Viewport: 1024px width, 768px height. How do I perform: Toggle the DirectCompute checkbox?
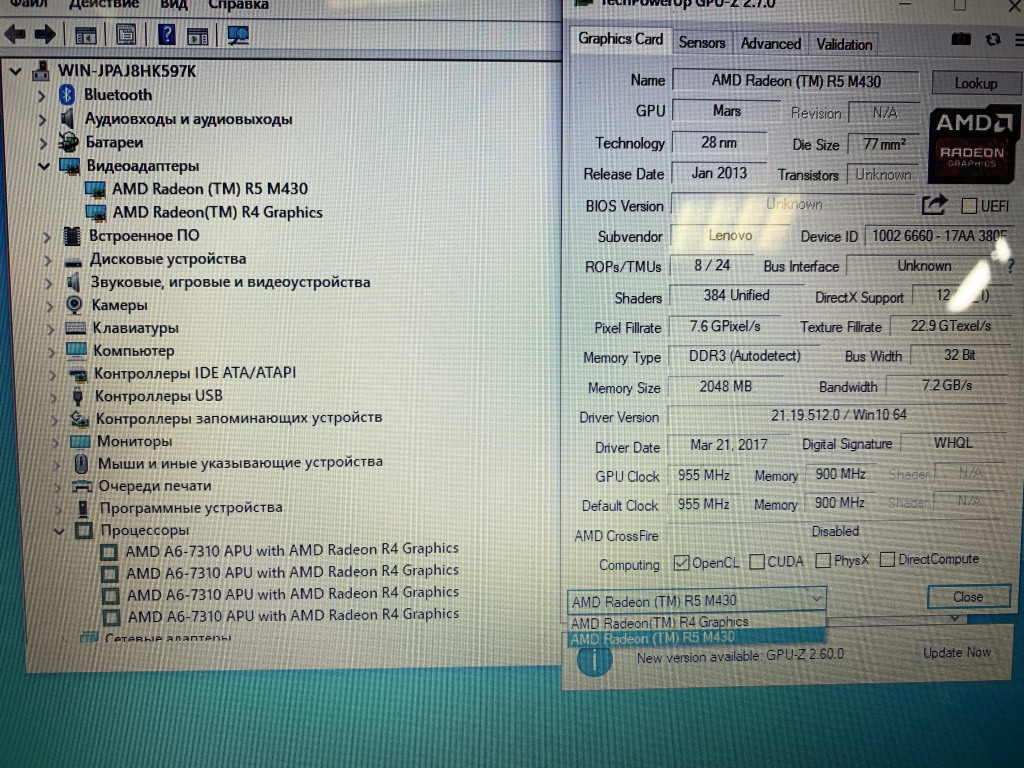(887, 560)
